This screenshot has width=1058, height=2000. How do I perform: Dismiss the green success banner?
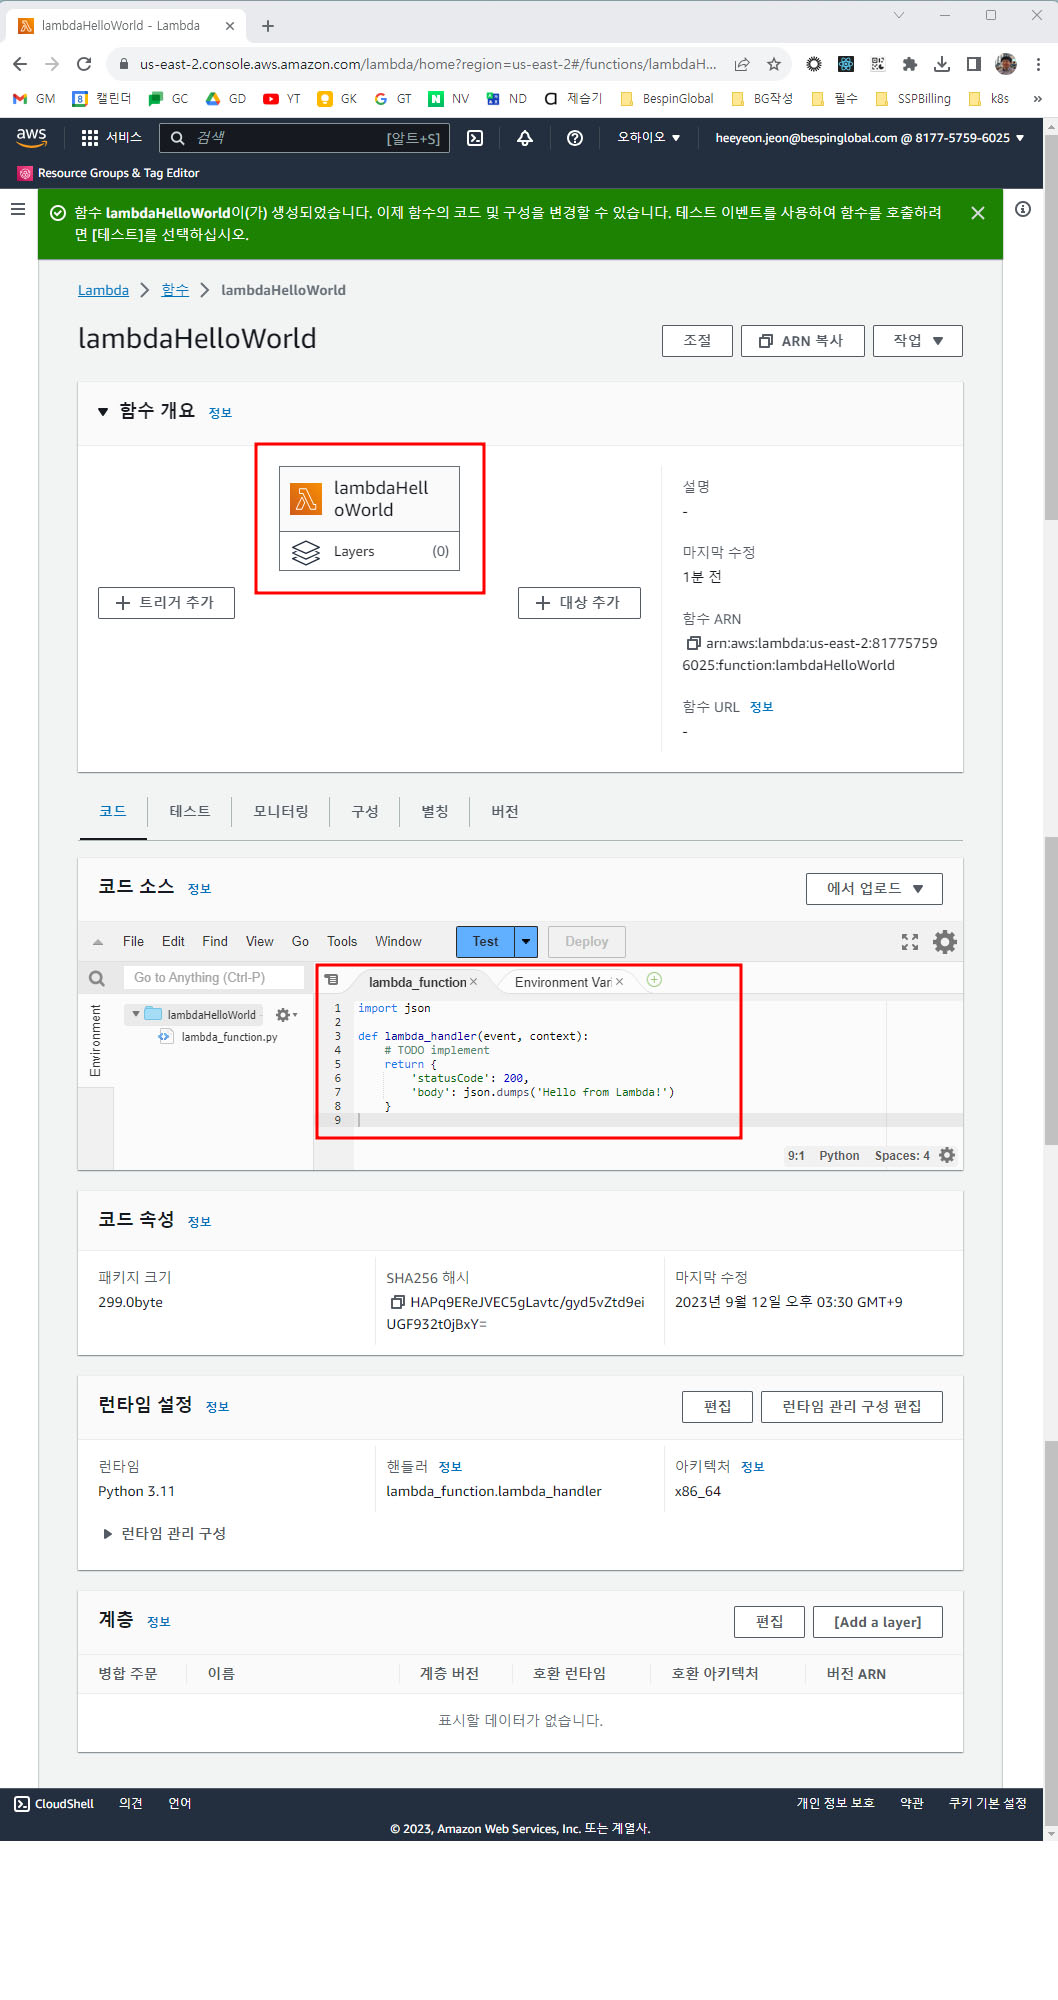978,213
